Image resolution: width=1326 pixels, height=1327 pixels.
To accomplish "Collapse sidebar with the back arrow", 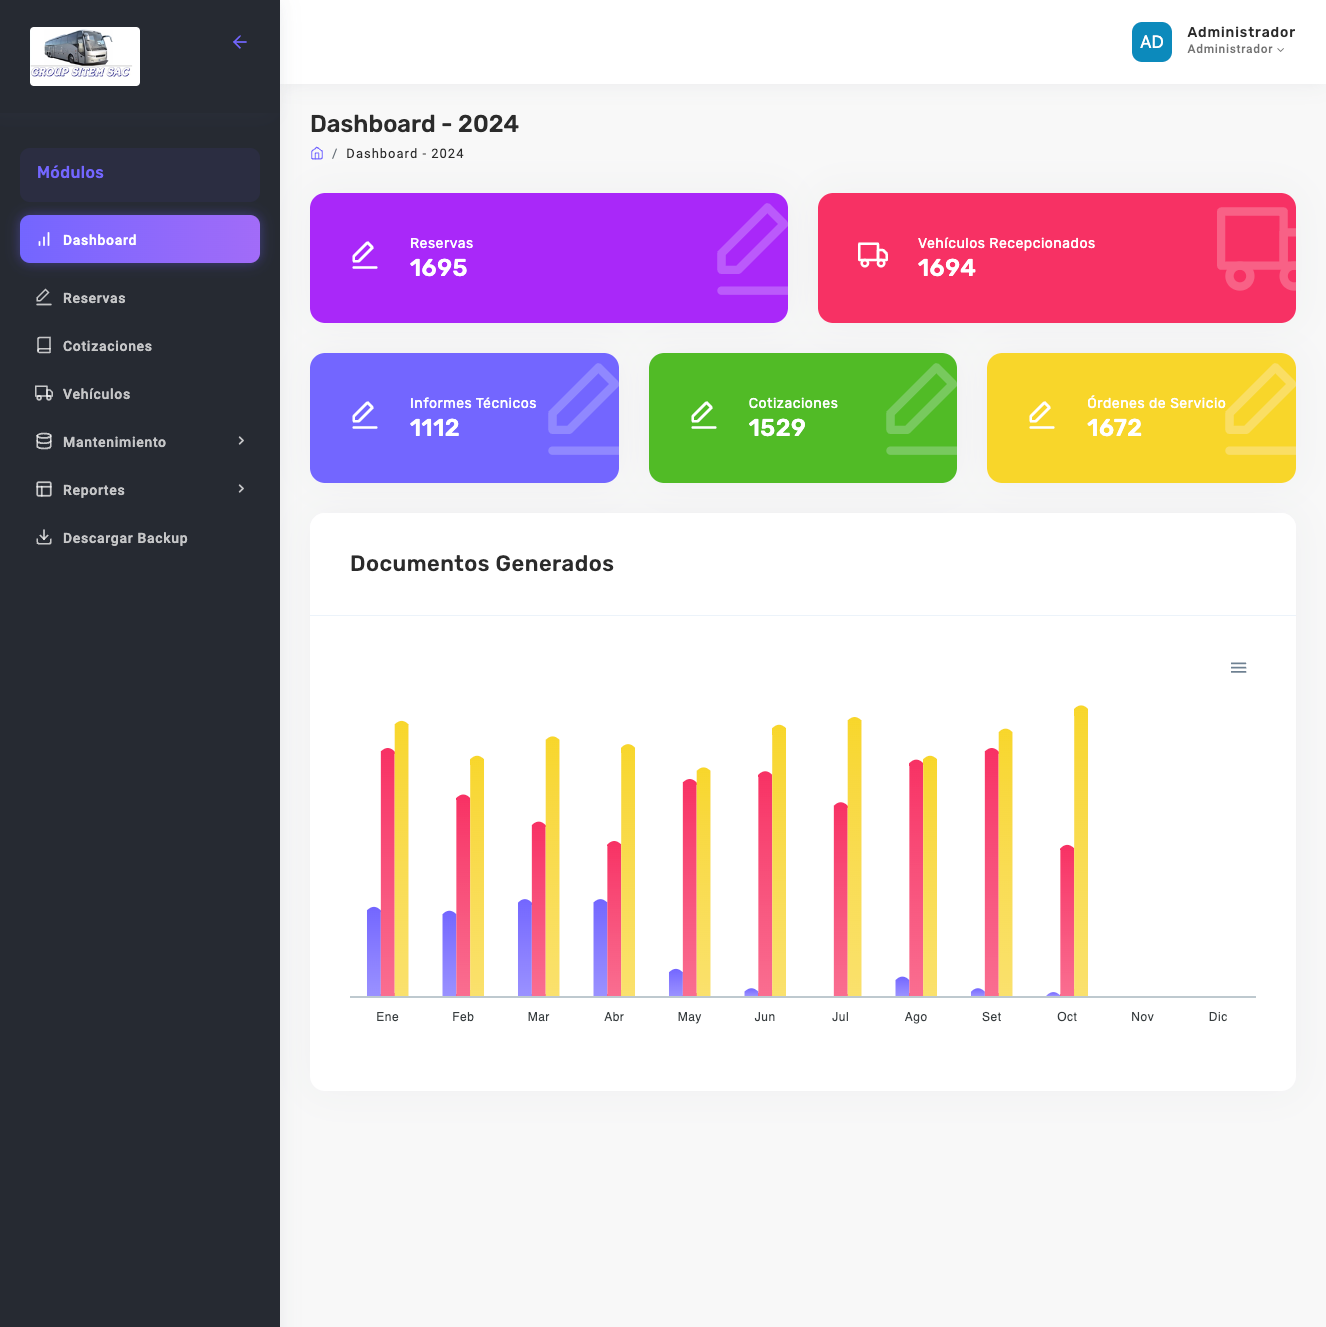I will 240,42.
